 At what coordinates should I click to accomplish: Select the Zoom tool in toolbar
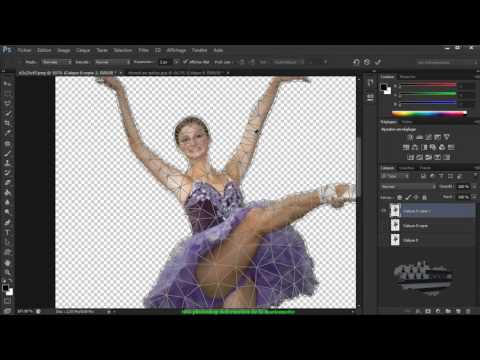pyautogui.click(x=7, y=272)
